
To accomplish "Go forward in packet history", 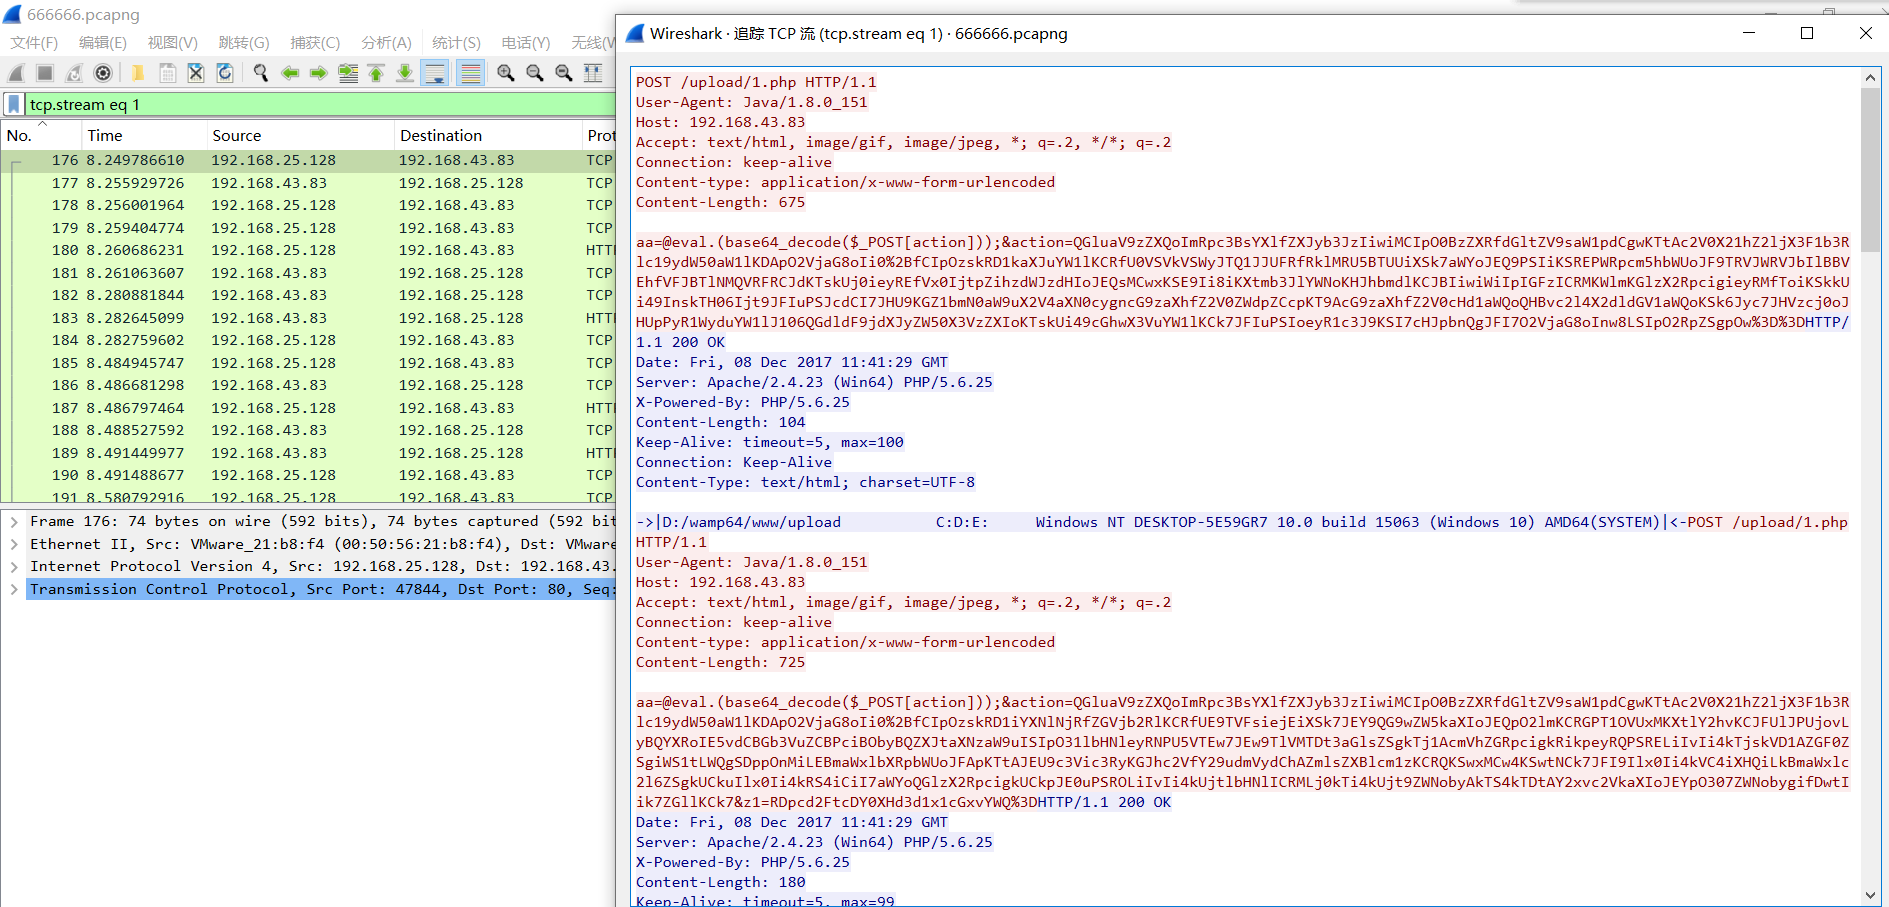I will pyautogui.click(x=319, y=73).
